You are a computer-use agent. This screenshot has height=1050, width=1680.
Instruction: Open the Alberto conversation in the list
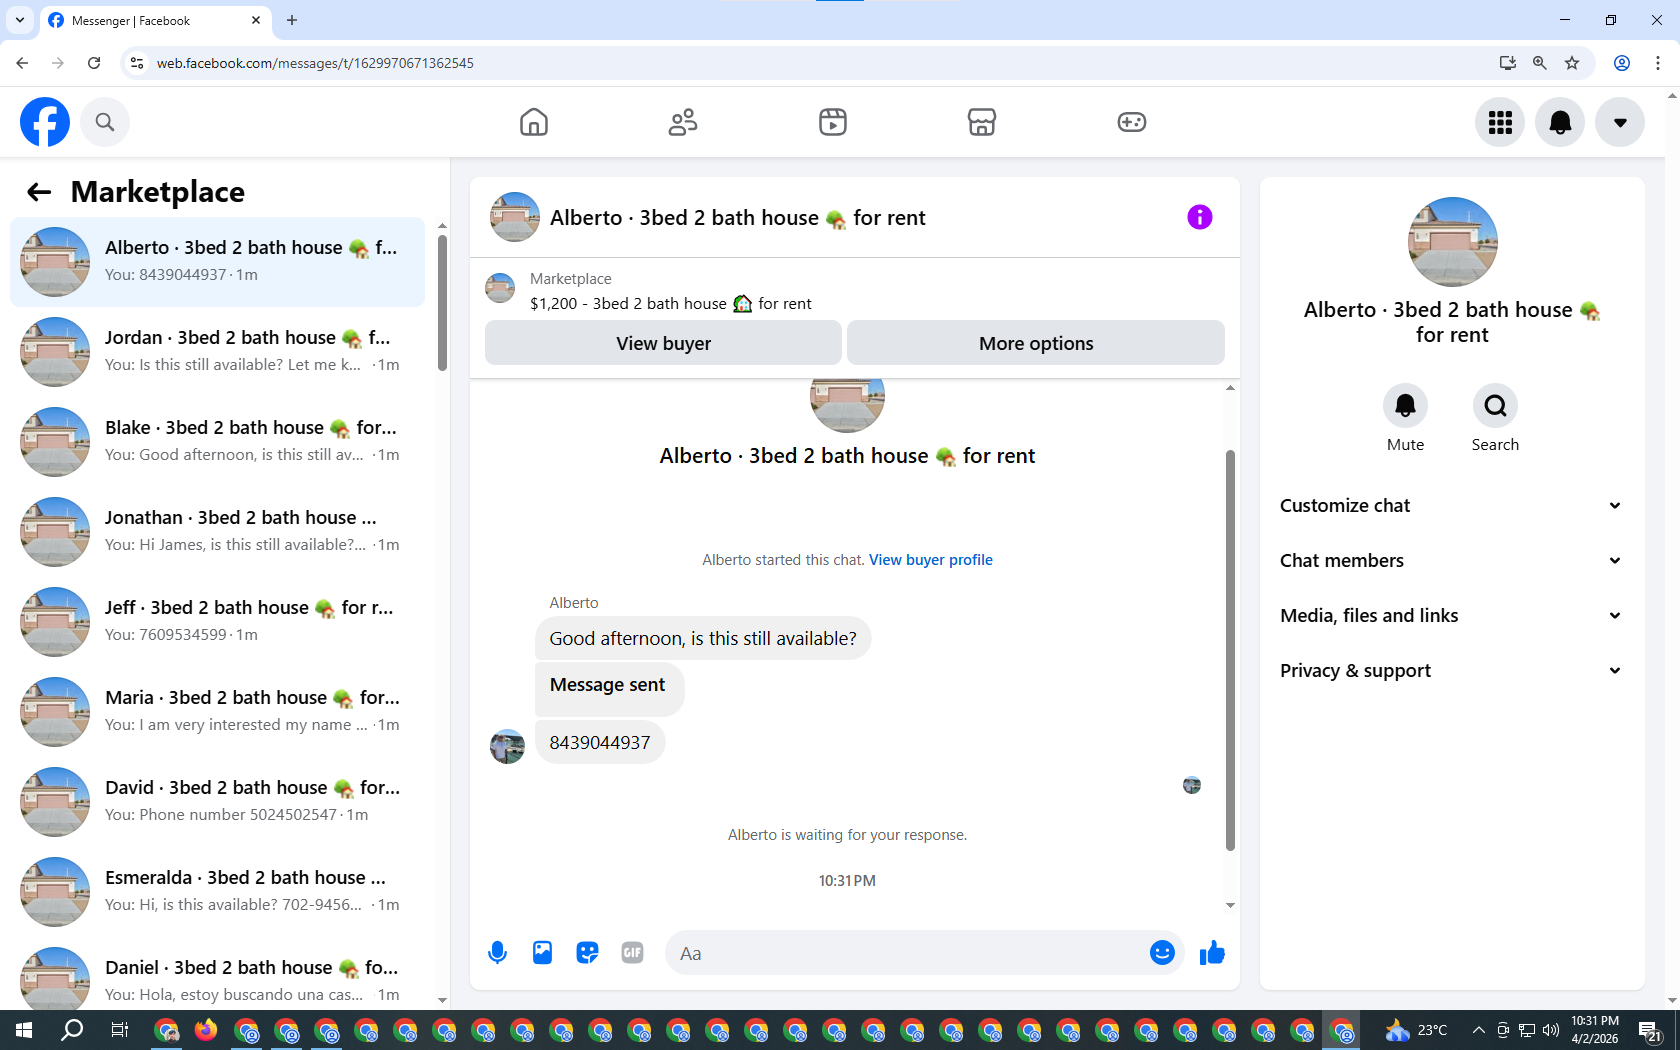click(x=218, y=262)
